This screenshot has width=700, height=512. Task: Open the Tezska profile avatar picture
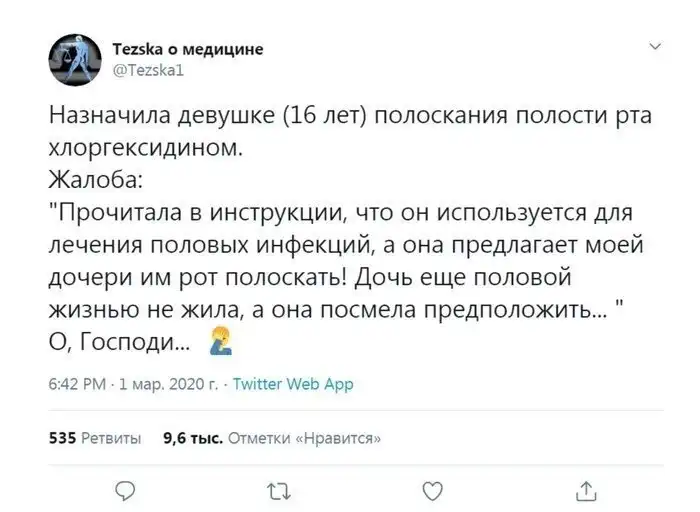coord(75,60)
